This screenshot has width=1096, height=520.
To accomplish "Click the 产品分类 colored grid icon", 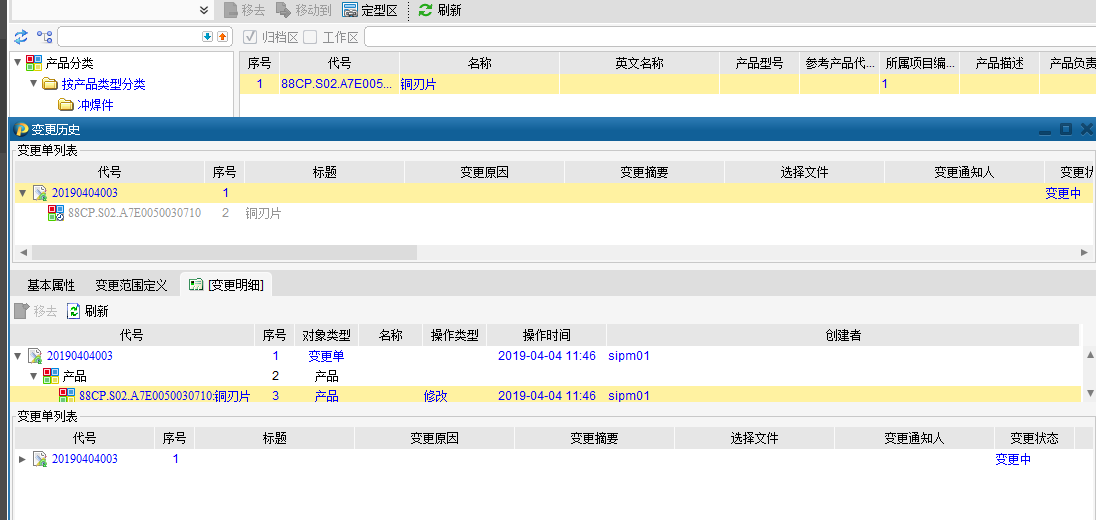I will tap(34, 63).
